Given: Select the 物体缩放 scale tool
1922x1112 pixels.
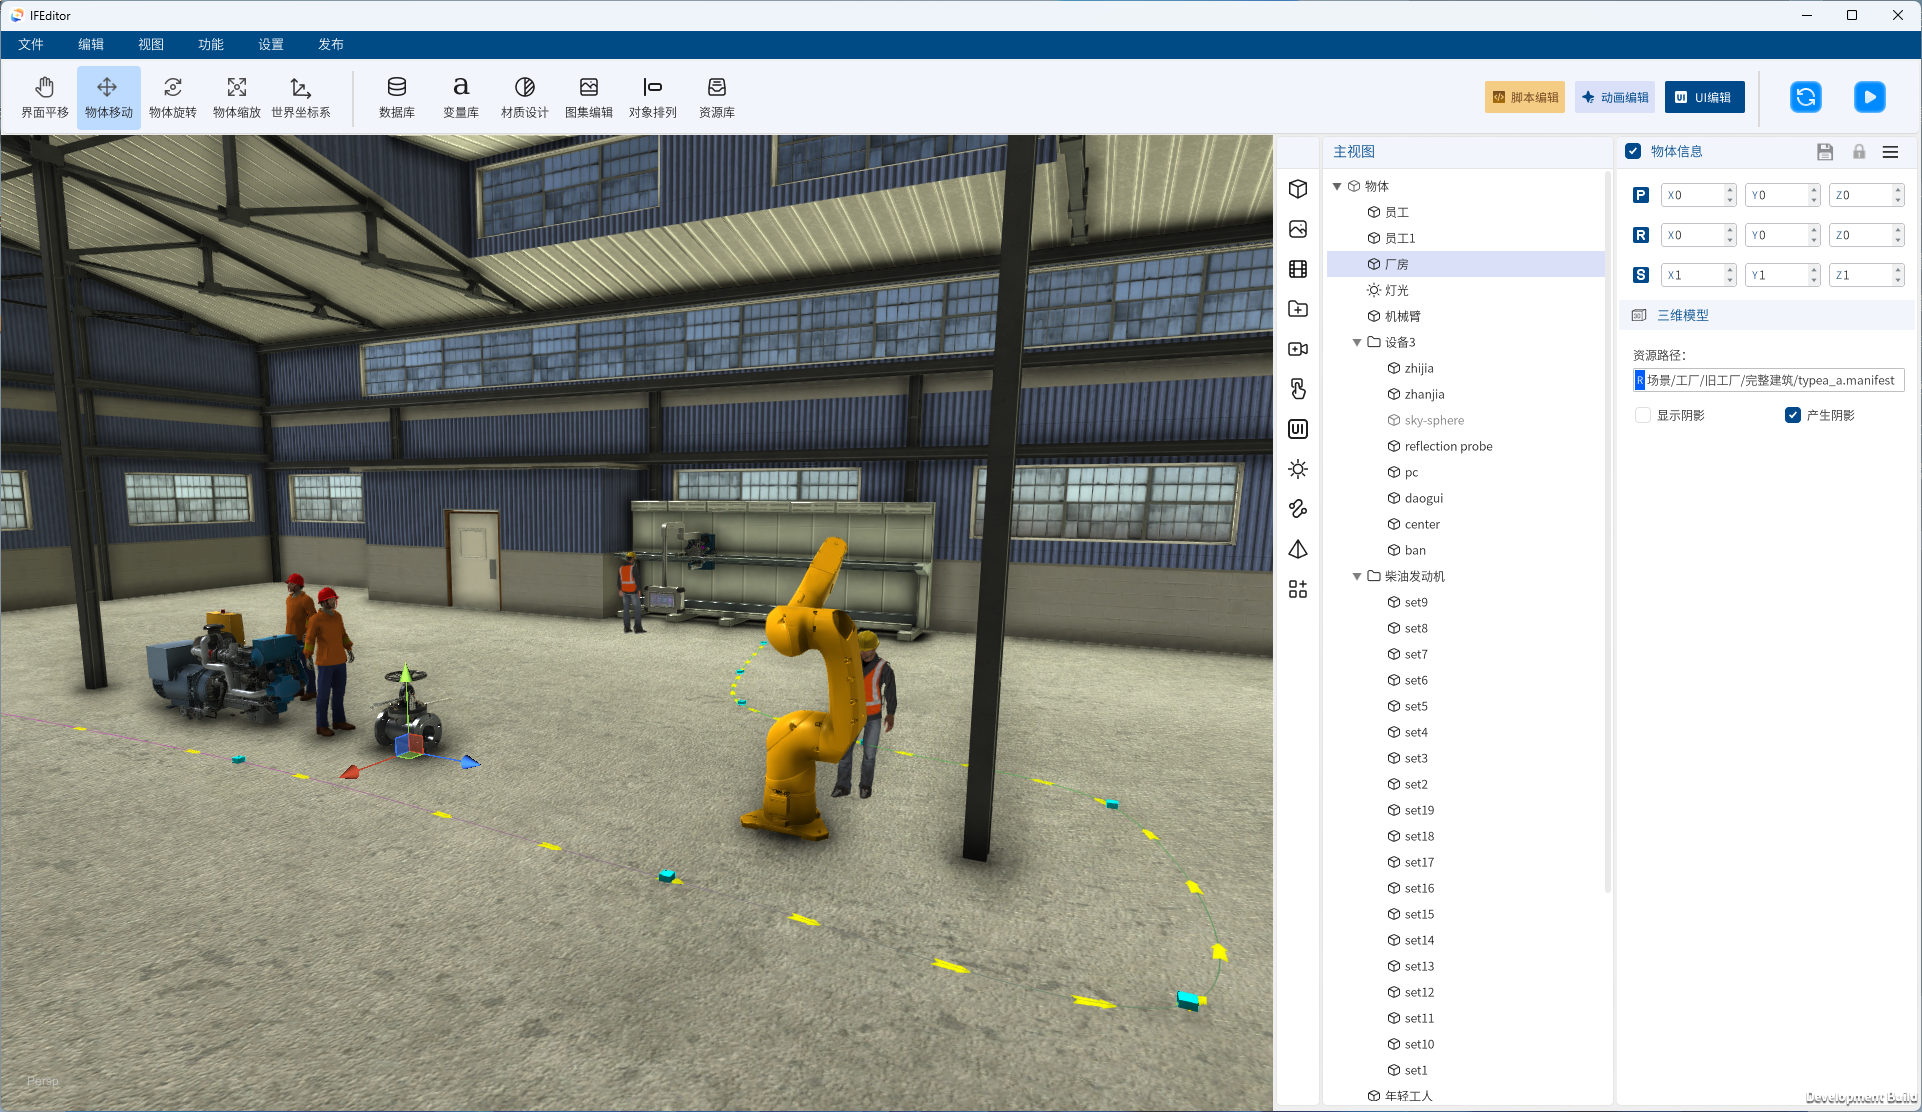Looking at the screenshot, I should pyautogui.click(x=236, y=97).
